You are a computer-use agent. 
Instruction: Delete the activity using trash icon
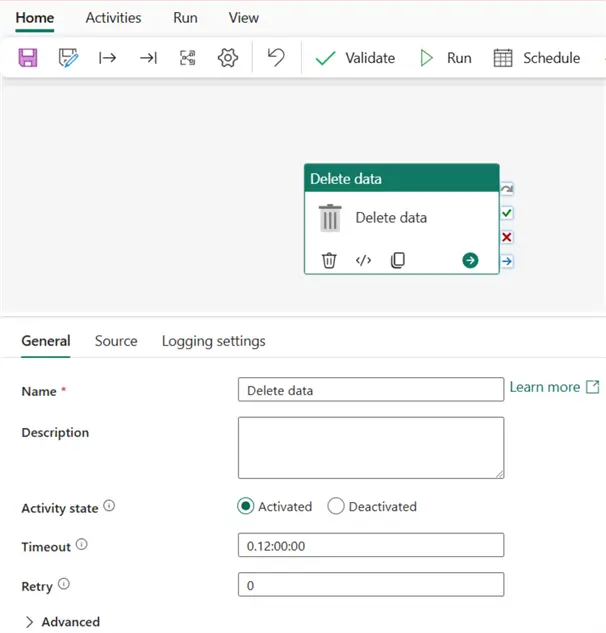329,260
